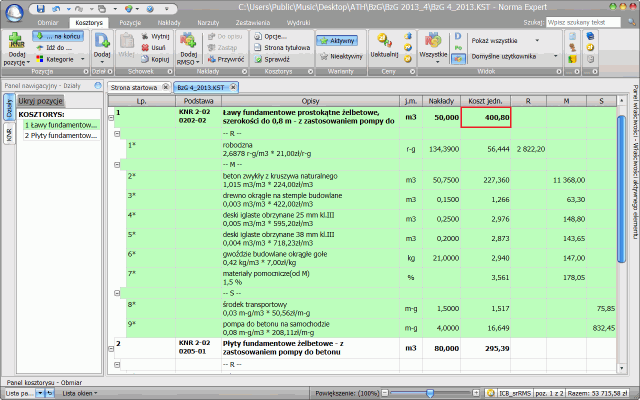Open Strona tytułowa title page
640x400 pixels.
pos(281,47)
